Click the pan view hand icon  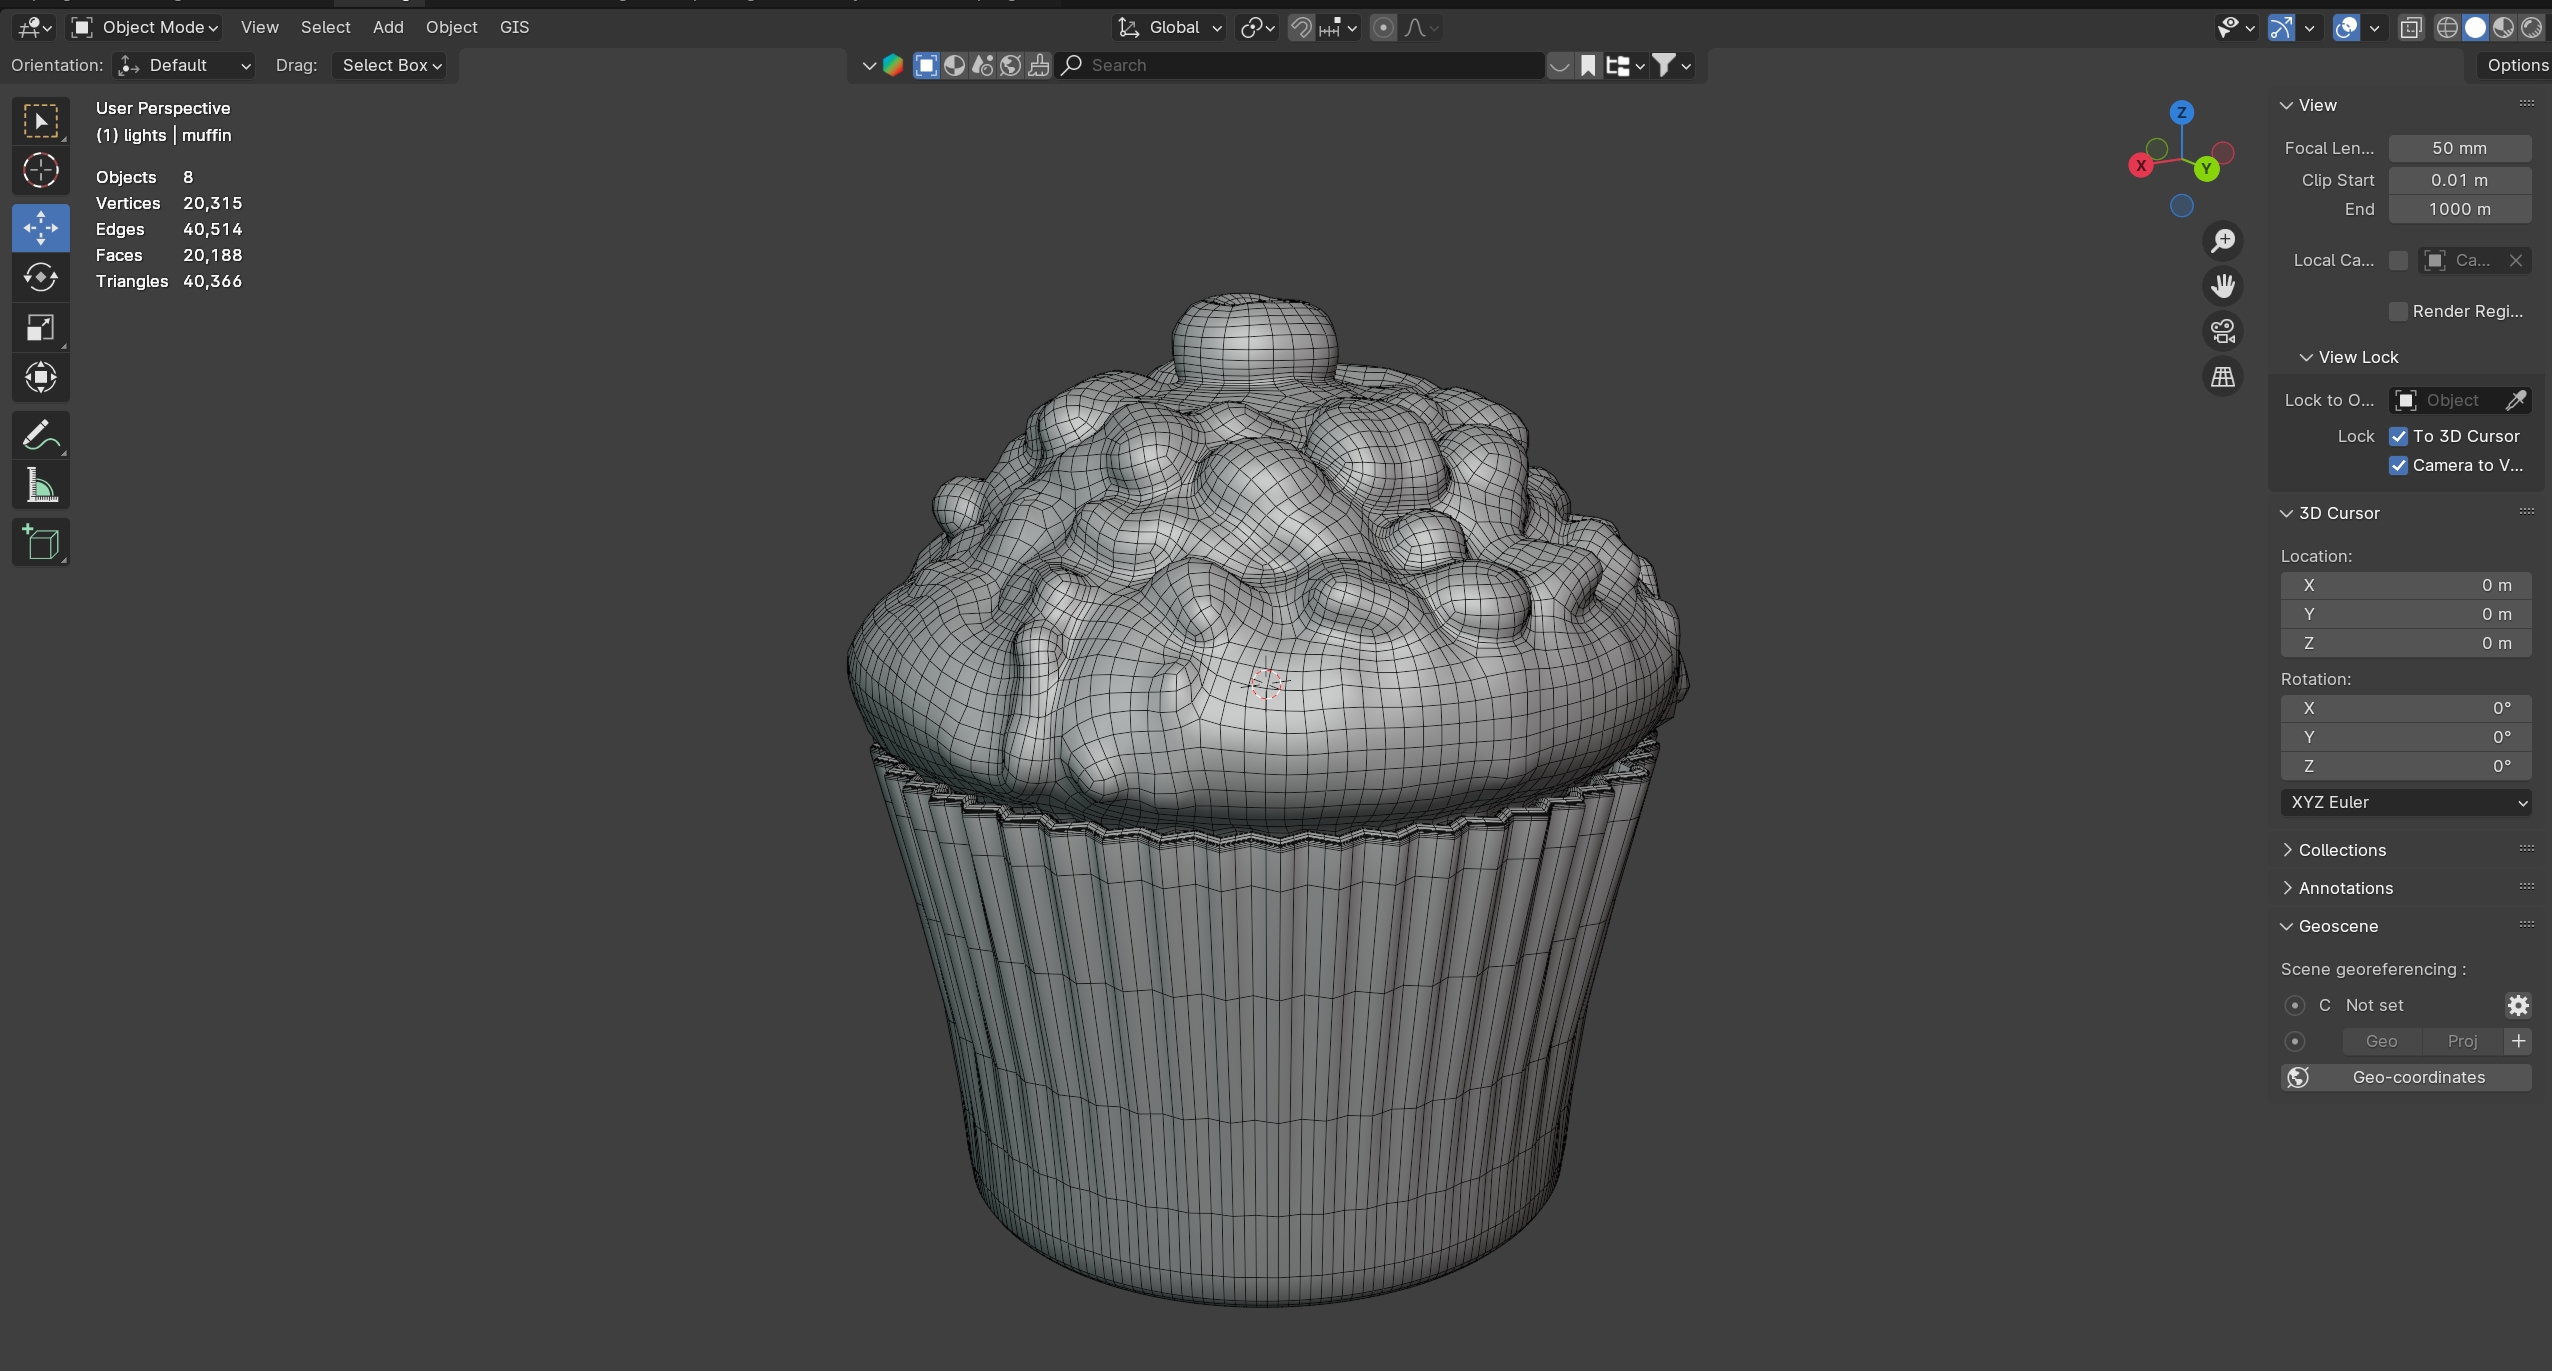(x=2222, y=286)
